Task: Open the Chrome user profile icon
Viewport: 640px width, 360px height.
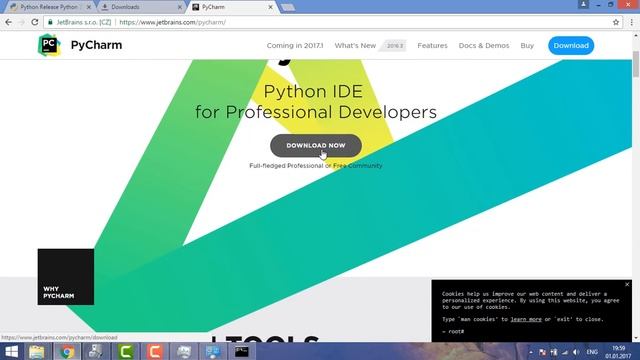Action: [x=583, y=4]
